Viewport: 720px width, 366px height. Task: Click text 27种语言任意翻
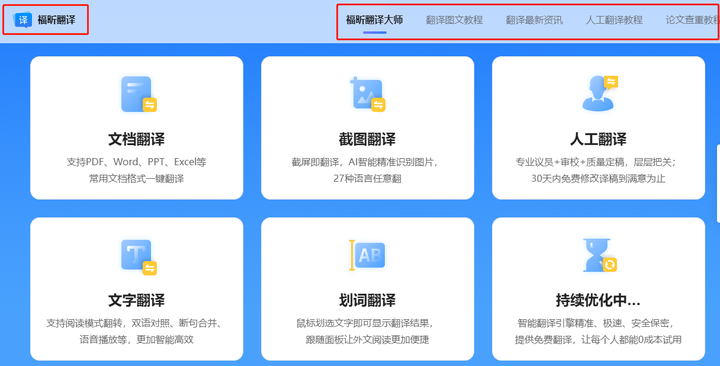[367, 179]
